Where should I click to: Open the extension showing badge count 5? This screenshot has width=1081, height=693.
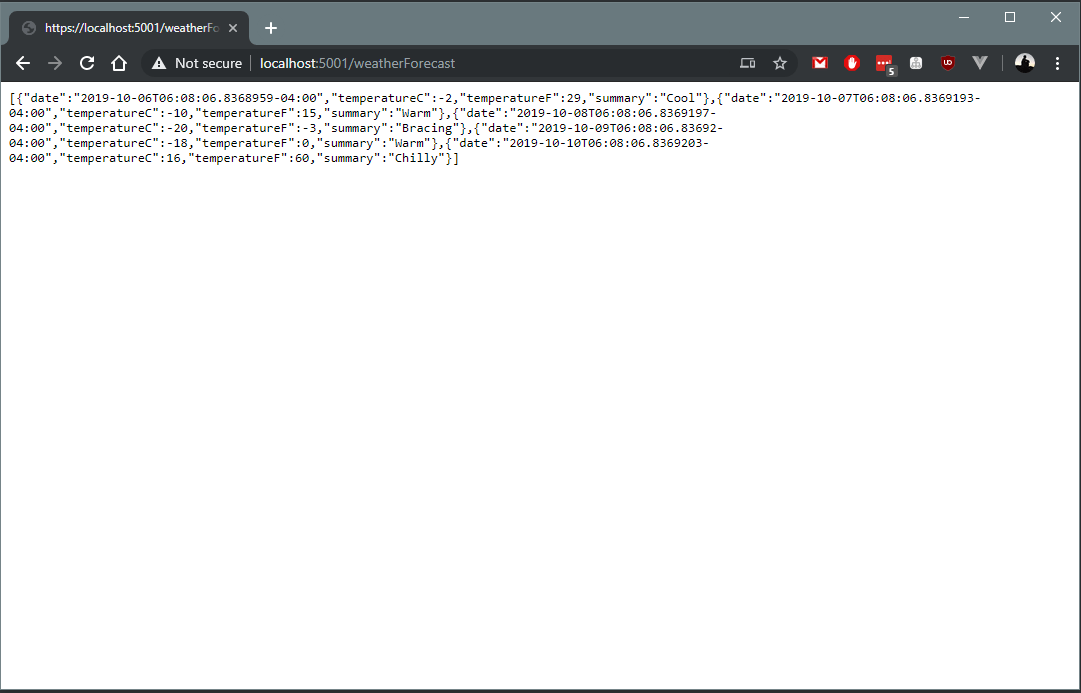(x=884, y=63)
